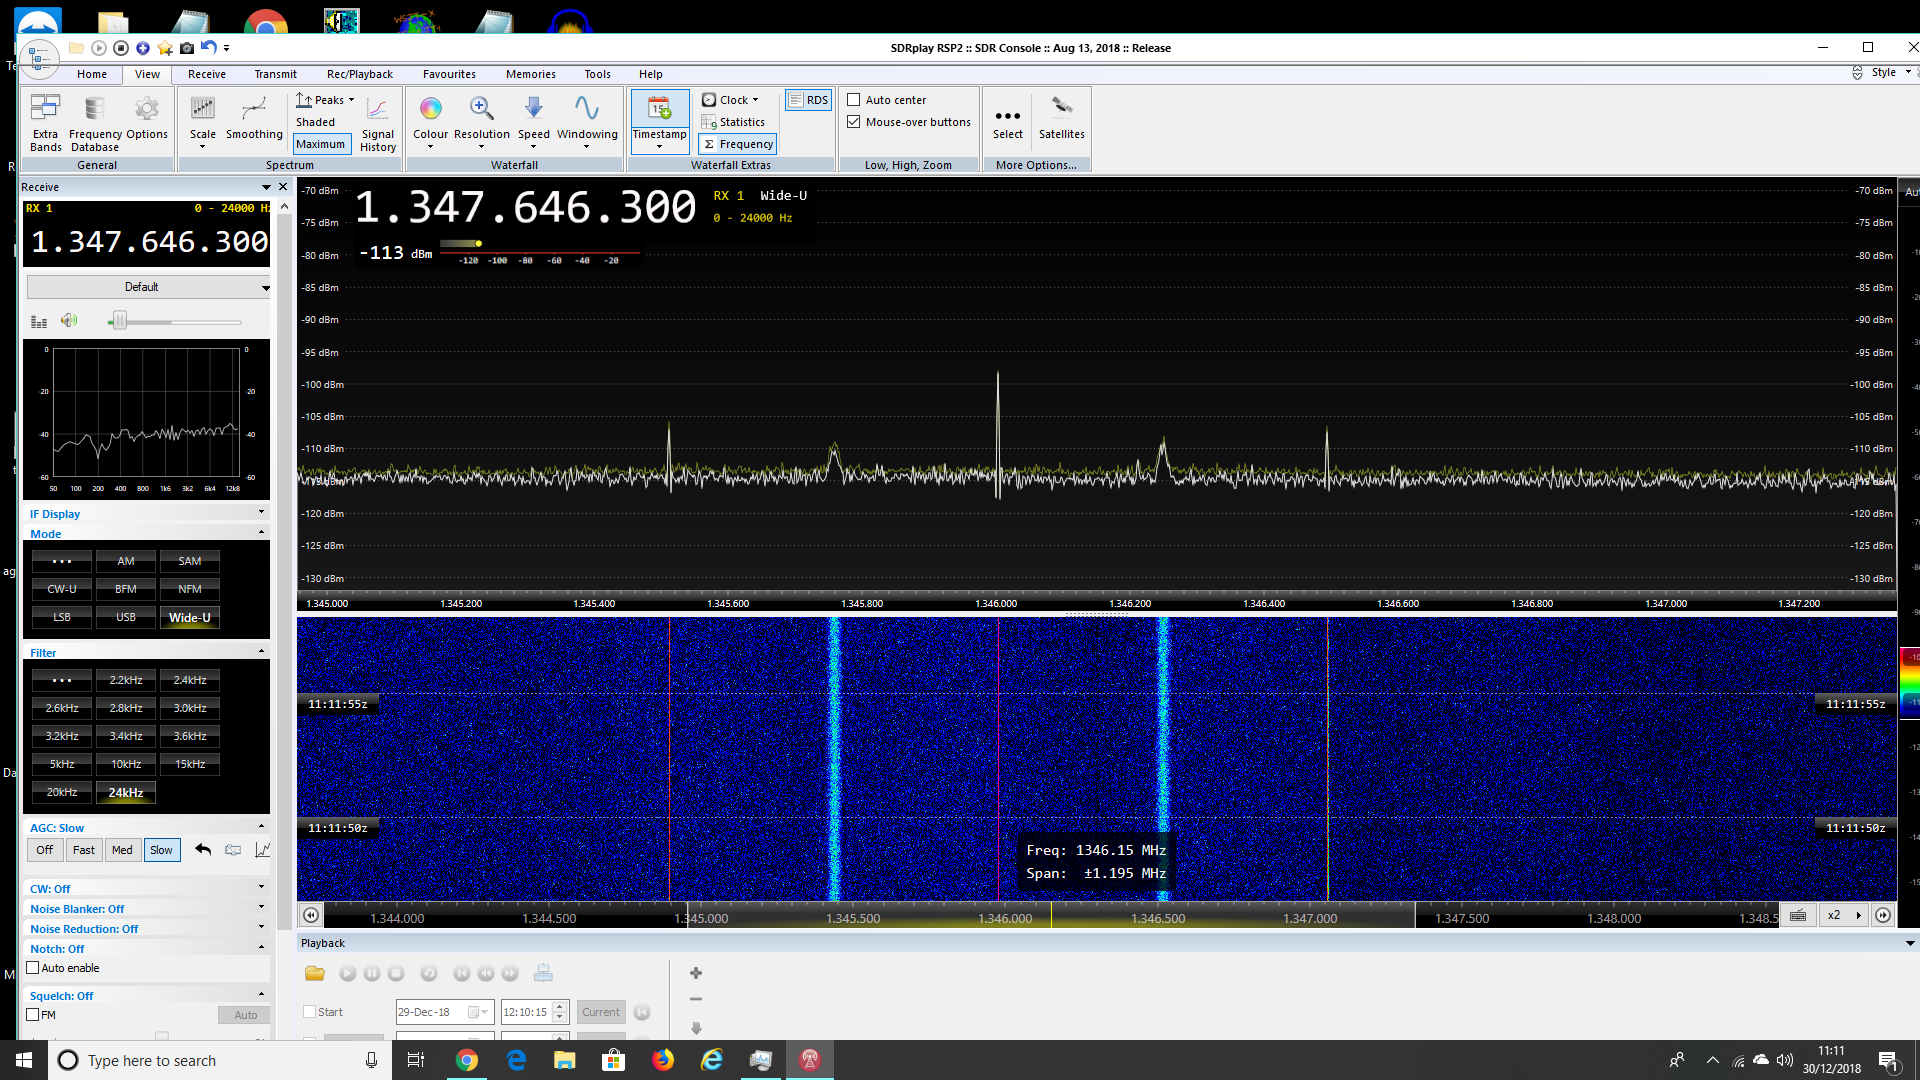The width and height of the screenshot is (1920, 1080).
Task: Open the Memories ribbon tab
Action: pos(530,74)
